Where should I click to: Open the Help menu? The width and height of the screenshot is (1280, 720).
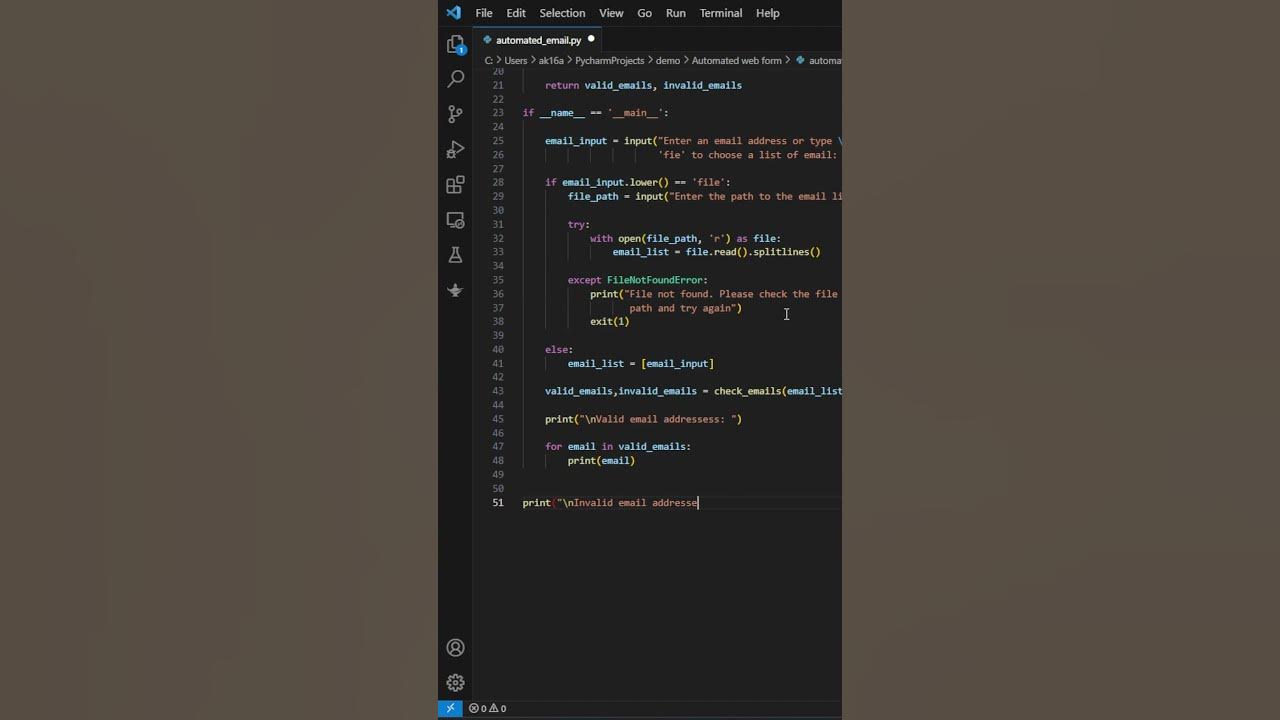(767, 13)
